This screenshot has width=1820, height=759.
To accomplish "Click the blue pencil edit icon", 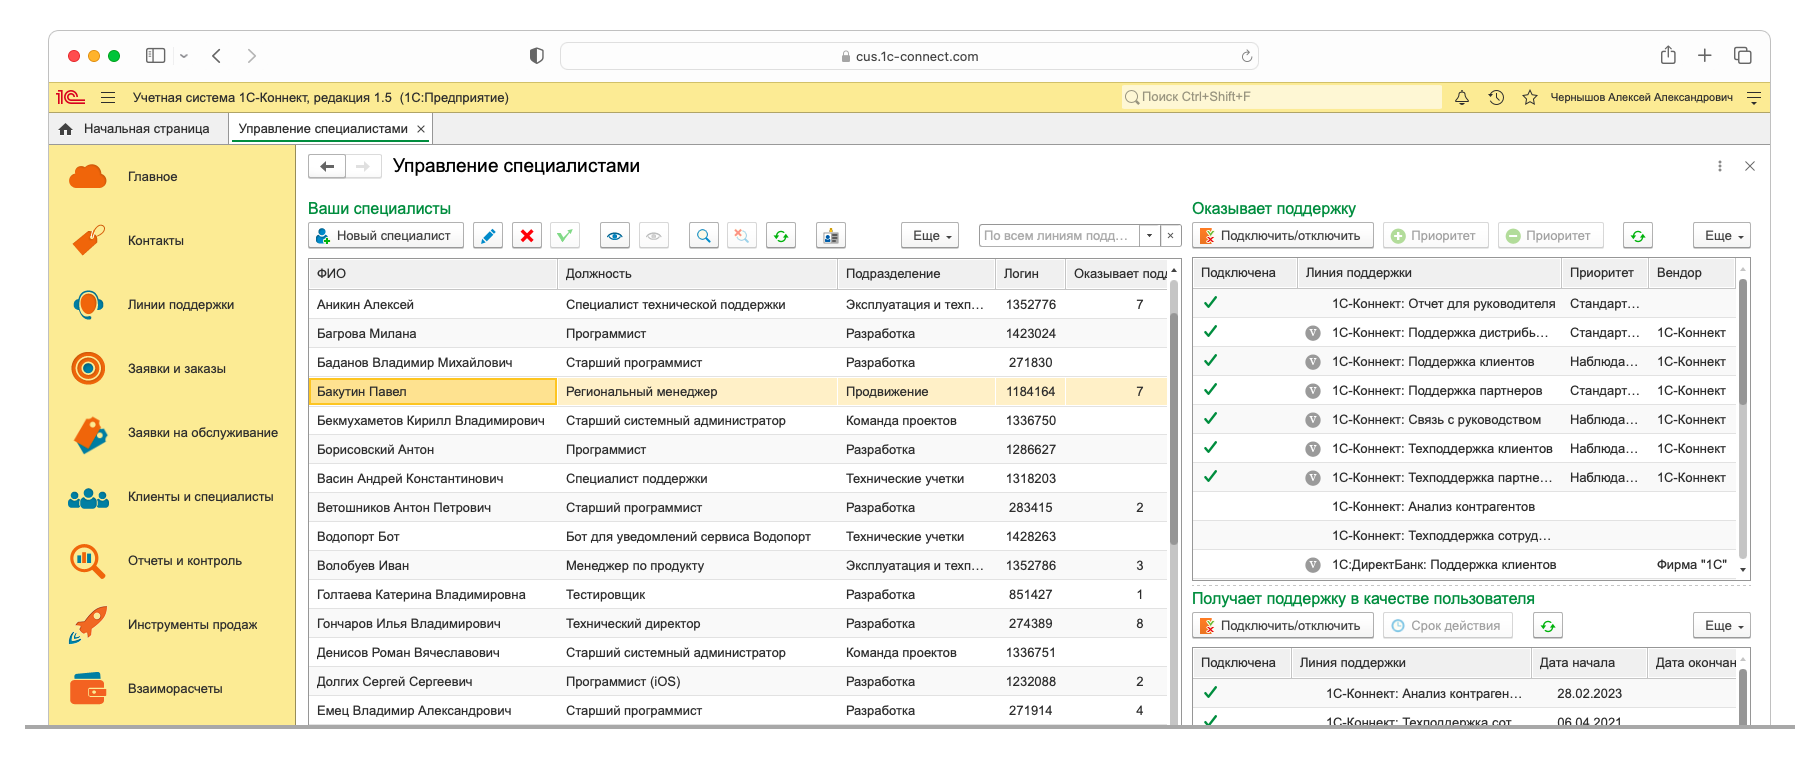I will (488, 236).
